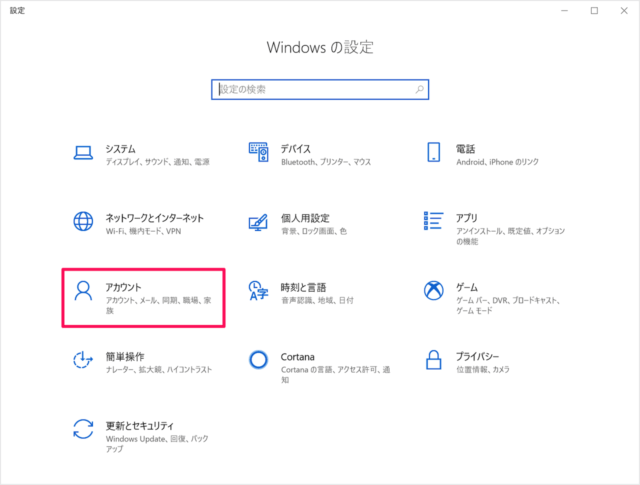The width and height of the screenshot is (640, 485).
Task: Maximize the 設定 window
Action: point(594,11)
